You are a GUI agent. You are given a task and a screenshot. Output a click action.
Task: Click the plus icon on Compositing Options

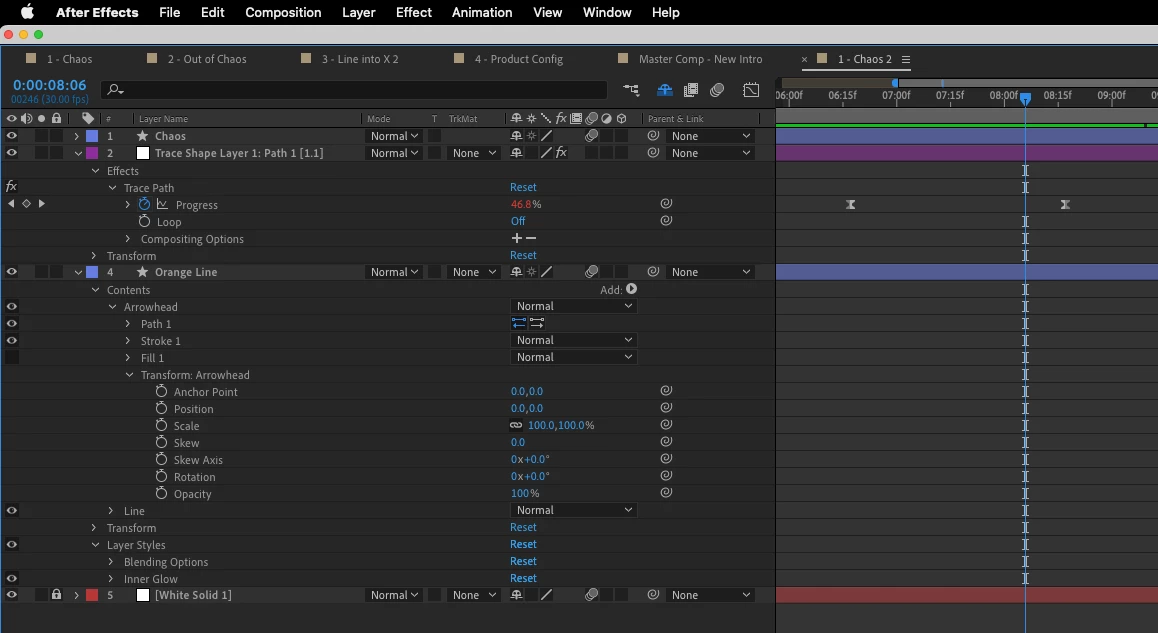pyautogui.click(x=516, y=238)
